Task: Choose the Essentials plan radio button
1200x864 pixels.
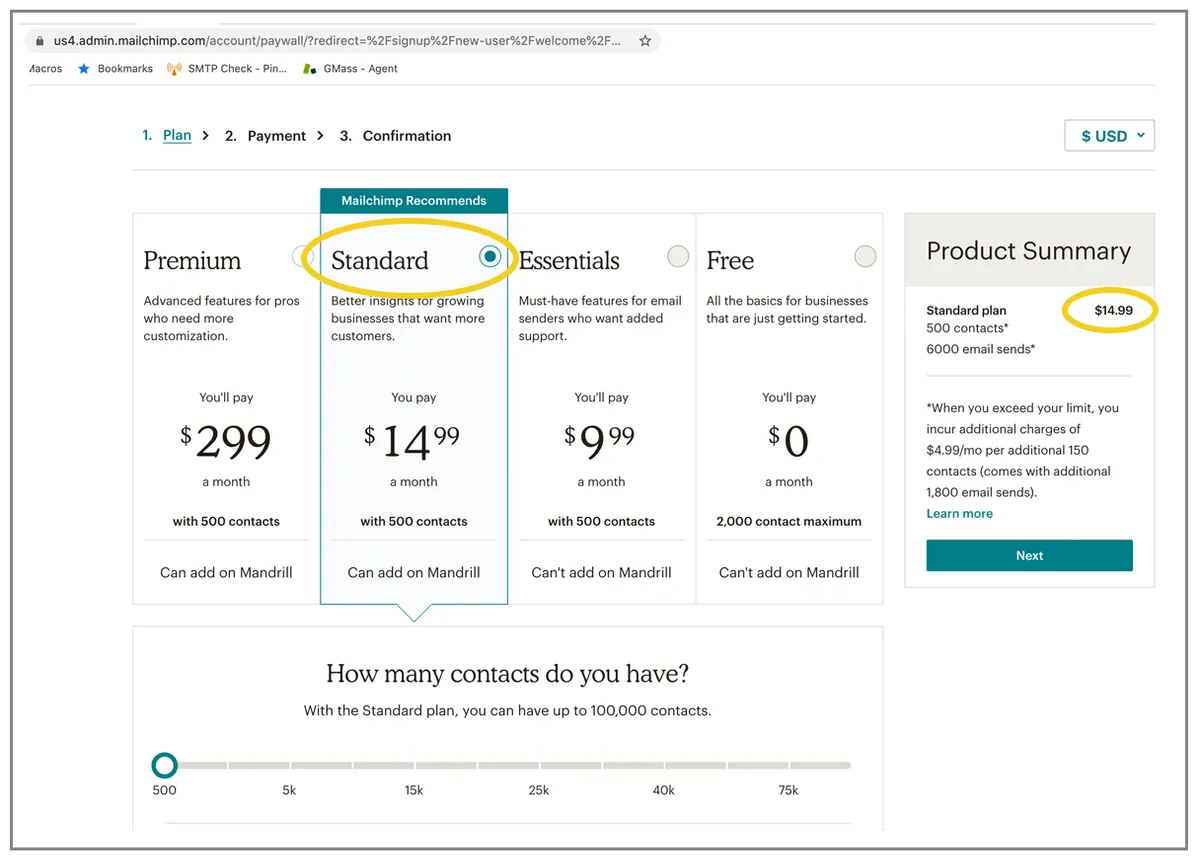Action: 678,257
